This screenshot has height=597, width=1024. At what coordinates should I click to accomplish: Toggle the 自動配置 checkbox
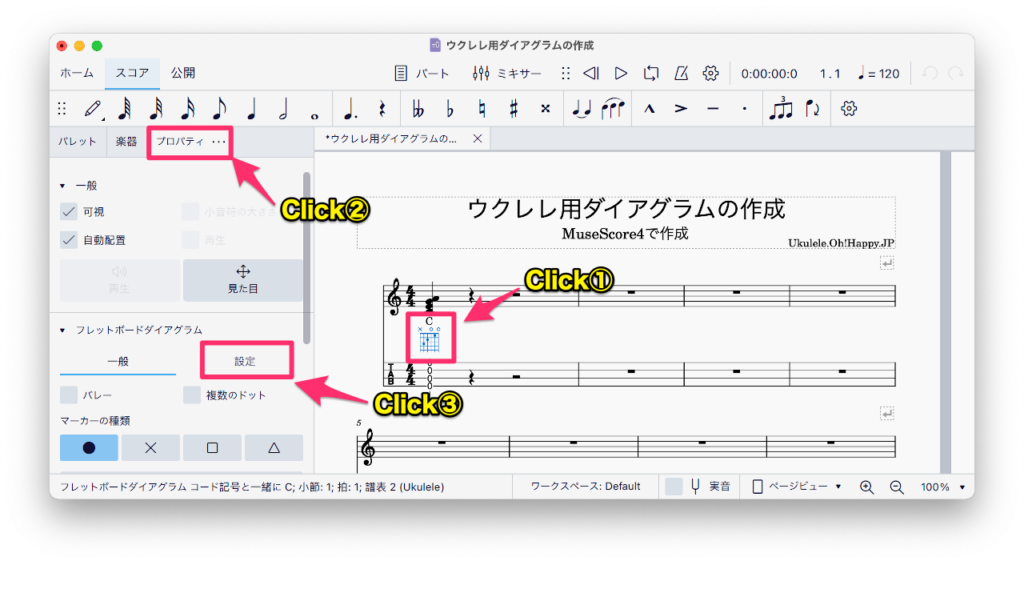(69, 240)
